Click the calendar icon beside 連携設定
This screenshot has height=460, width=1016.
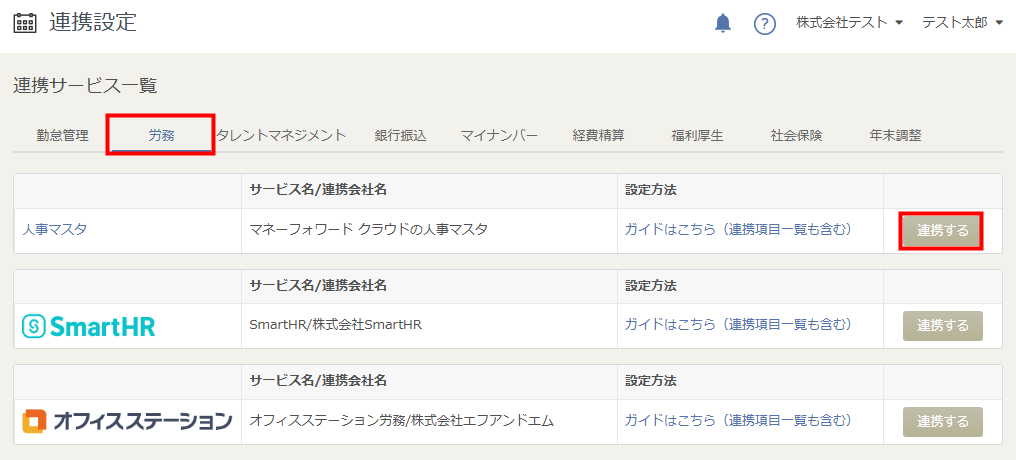[x=25, y=23]
